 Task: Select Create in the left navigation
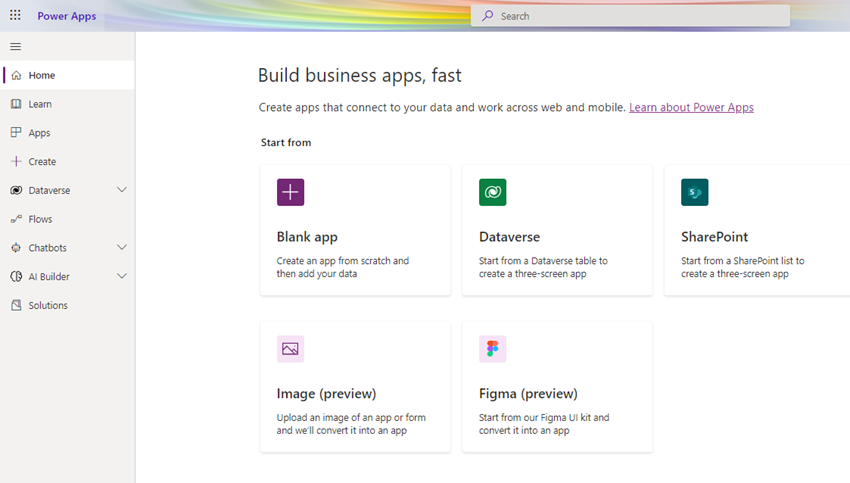(42, 161)
